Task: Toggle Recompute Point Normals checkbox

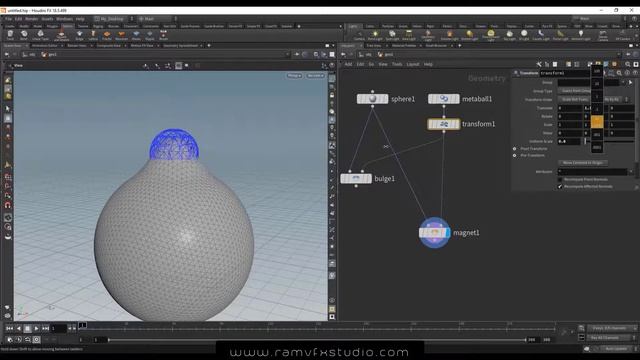Action: coord(560,179)
